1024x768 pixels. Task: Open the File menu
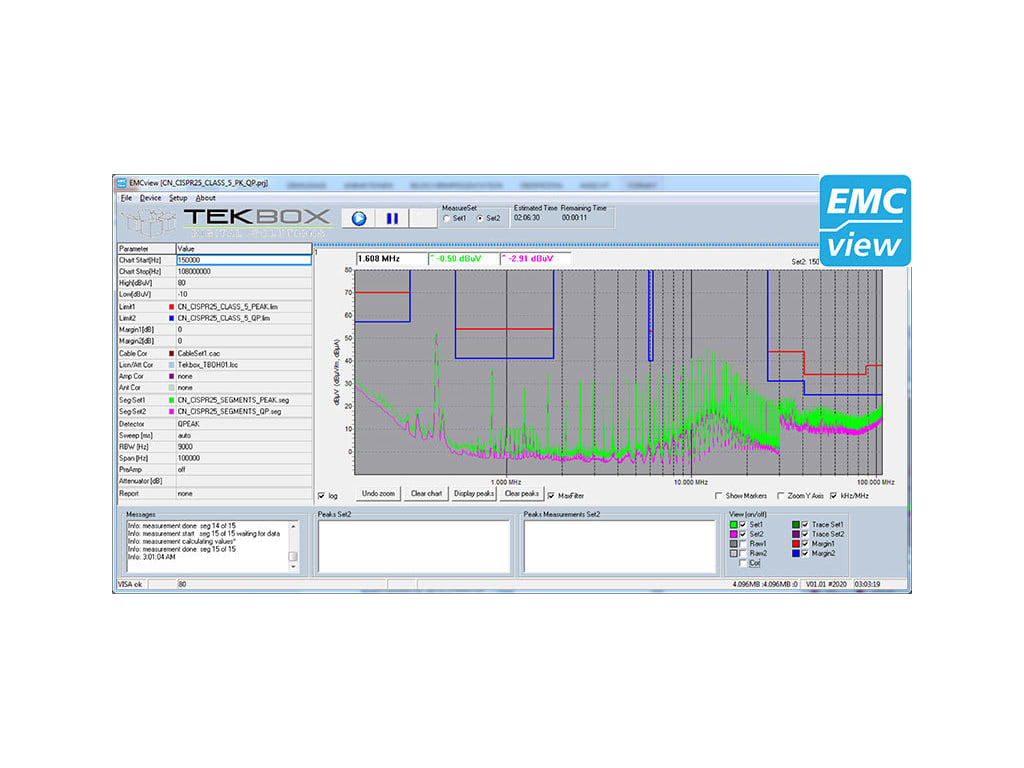pyautogui.click(x=127, y=197)
